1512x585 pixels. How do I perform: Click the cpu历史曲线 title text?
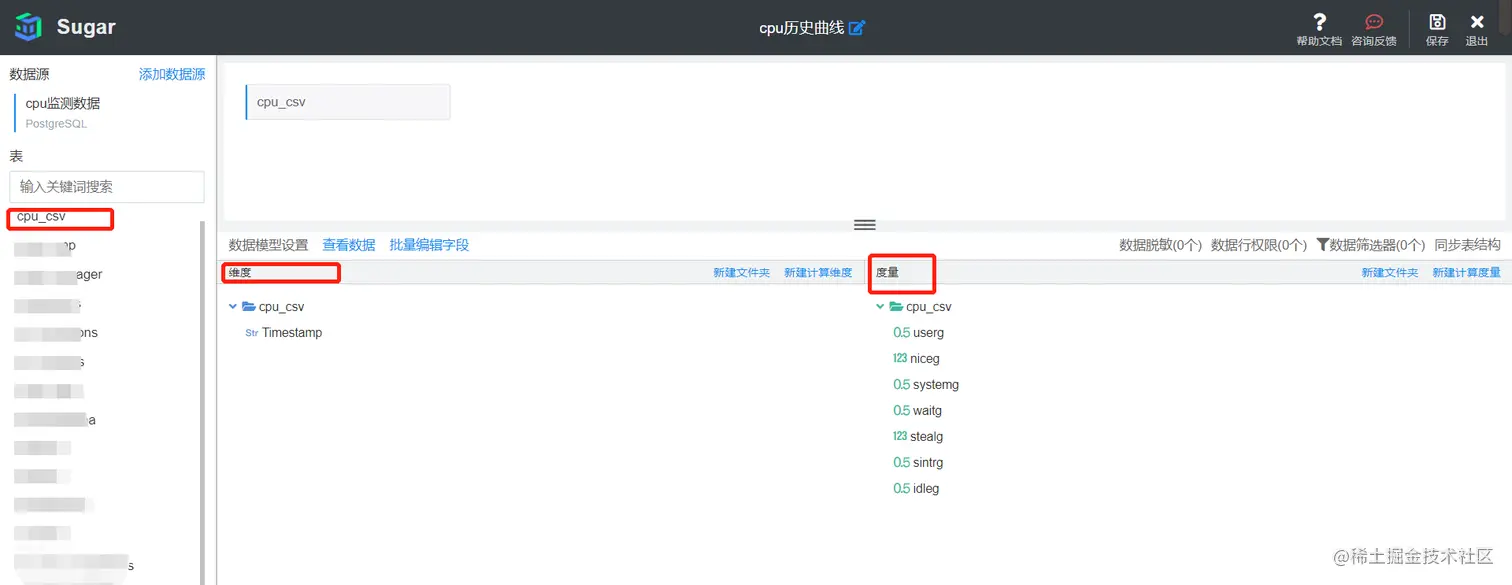coord(802,28)
